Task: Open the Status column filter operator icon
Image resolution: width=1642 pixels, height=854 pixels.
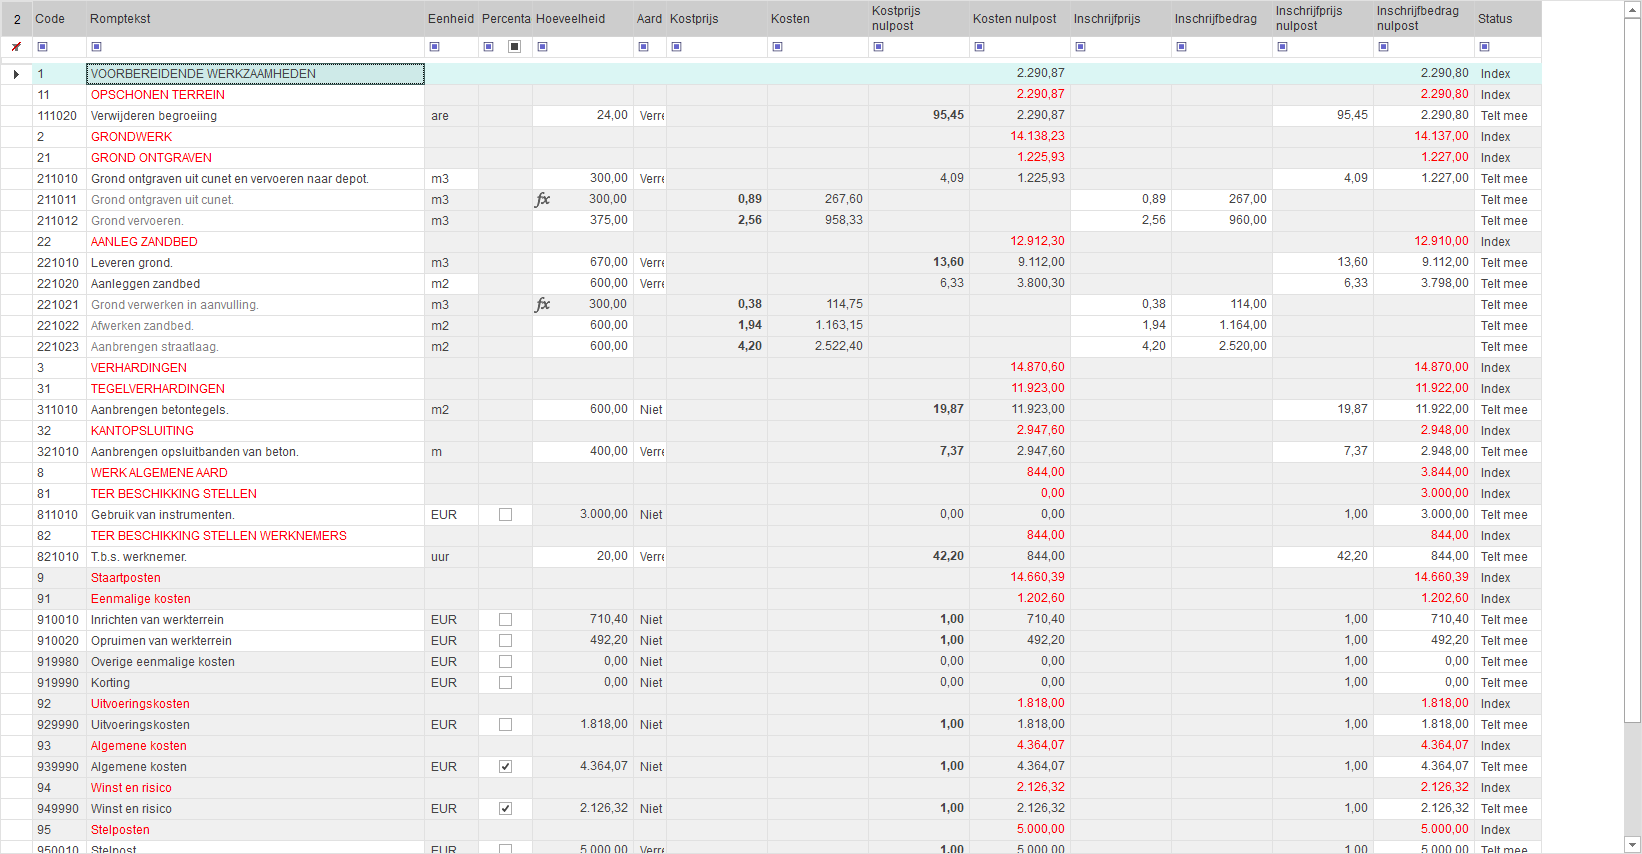Action: click(x=1484, y=47)
